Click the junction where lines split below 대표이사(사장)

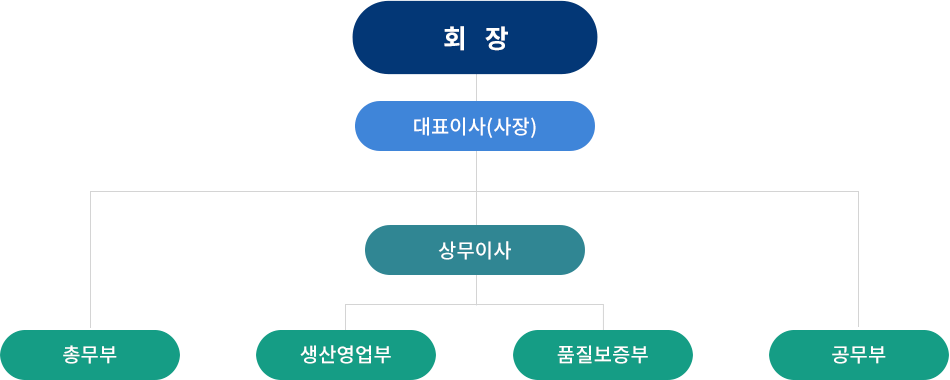pos(476,192)
